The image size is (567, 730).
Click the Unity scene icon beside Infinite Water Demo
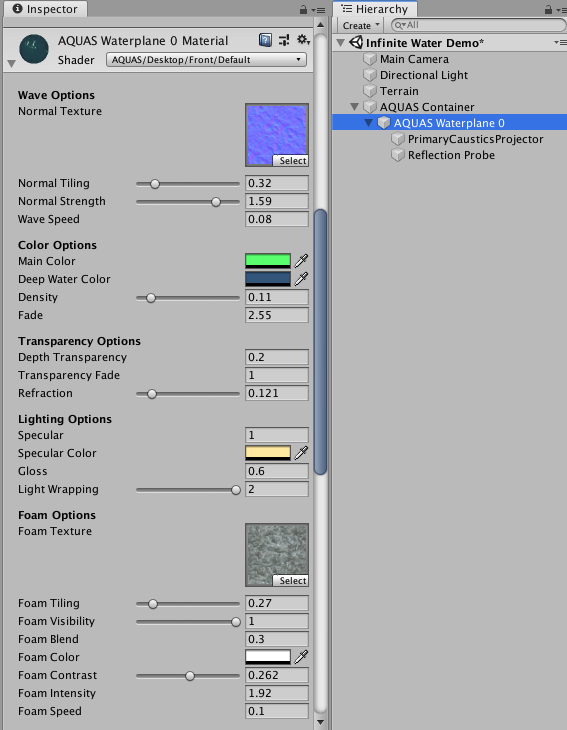pyautogui.click(x=356, y=43)
